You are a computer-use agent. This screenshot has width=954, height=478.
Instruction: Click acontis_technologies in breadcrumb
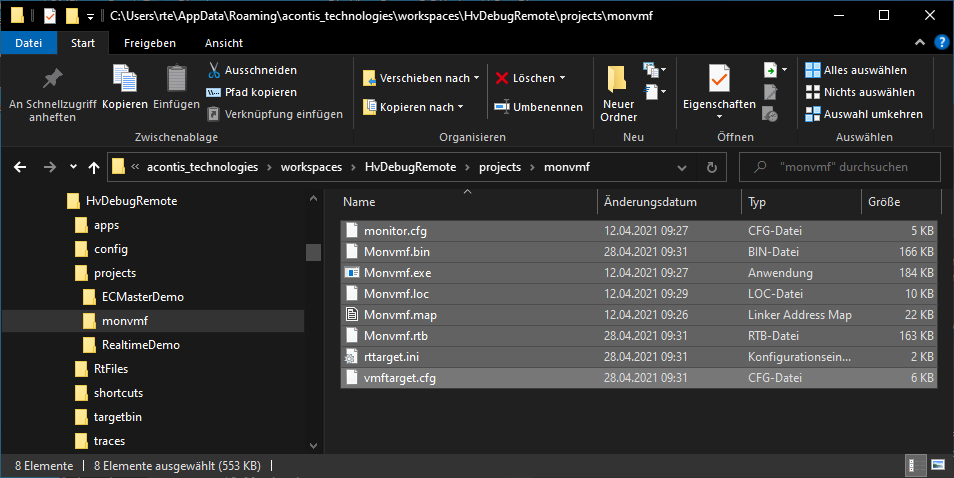click(x=202, y=167)
